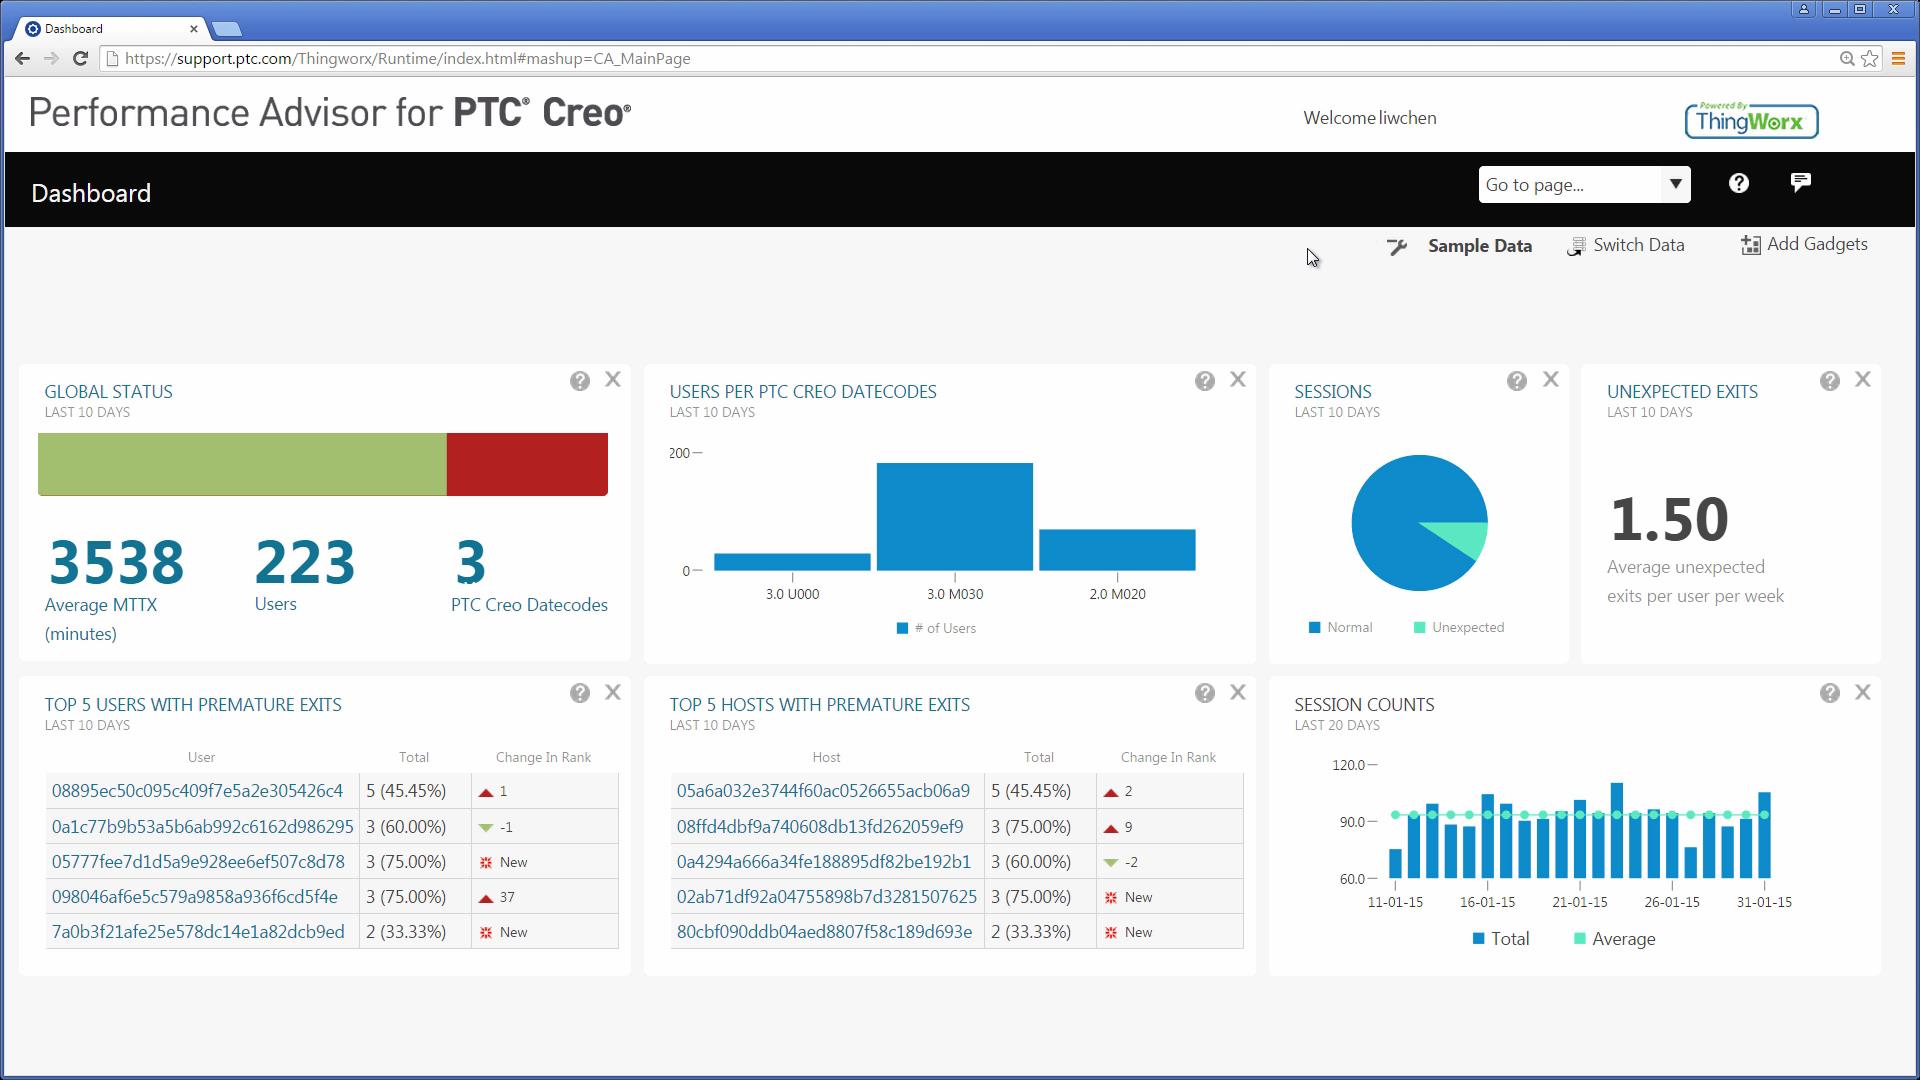Toggle the Average legend in Session Counts
This screenshot has height=1080, width=1920.
pos(1614,939)
